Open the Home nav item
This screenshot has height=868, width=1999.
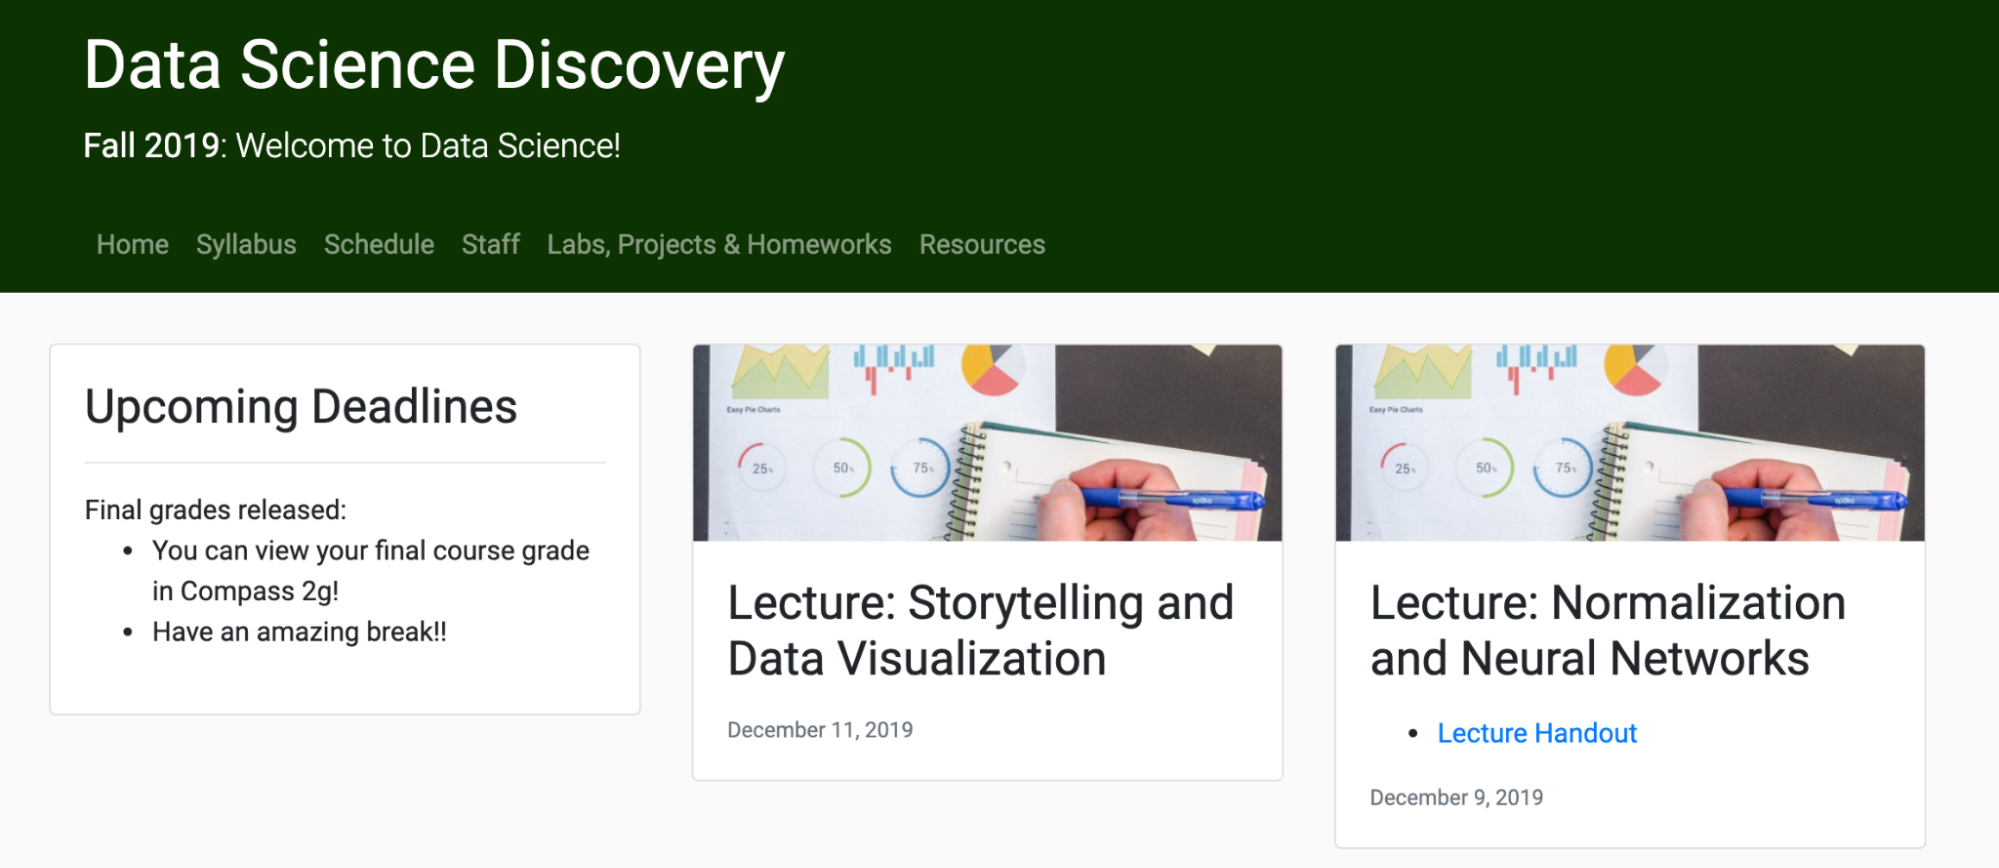[x=132, y=245]
